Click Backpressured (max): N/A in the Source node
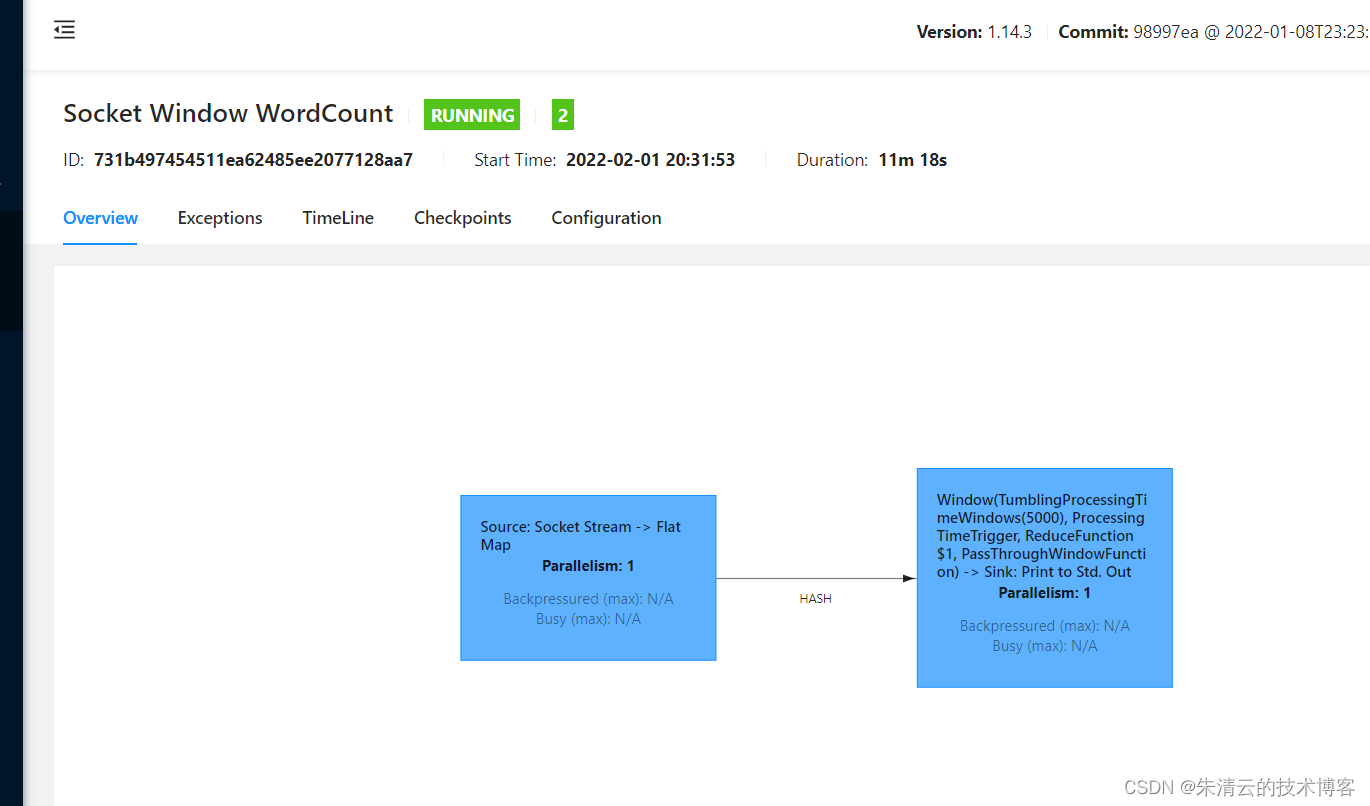Viewport: 1370px width, 806px height. pyautogui.click(x=588, y=599)
